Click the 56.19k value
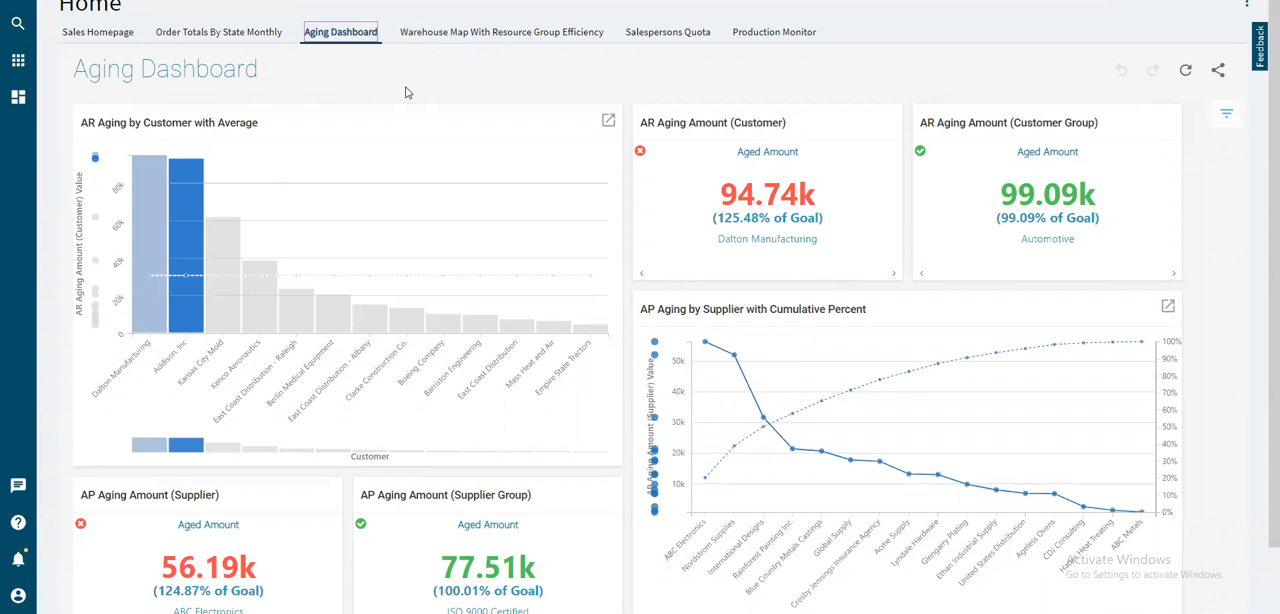 pos(208,567)
